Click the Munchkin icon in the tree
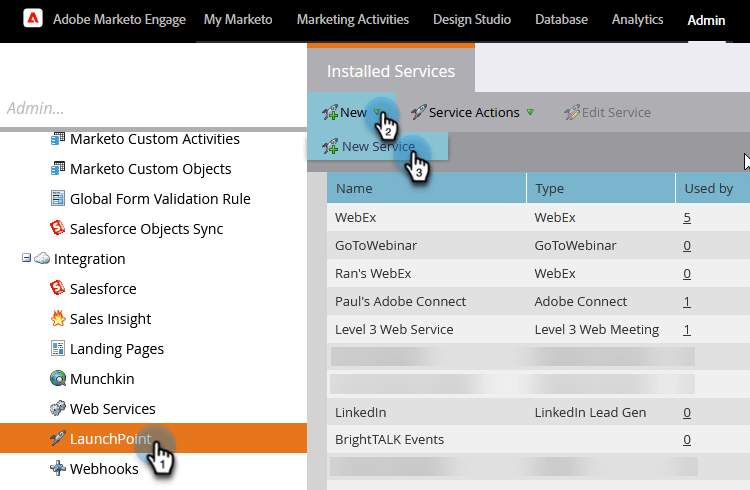The height and width of the screenshot is (490, 750). pyautogui.click(x=58, y=379)
